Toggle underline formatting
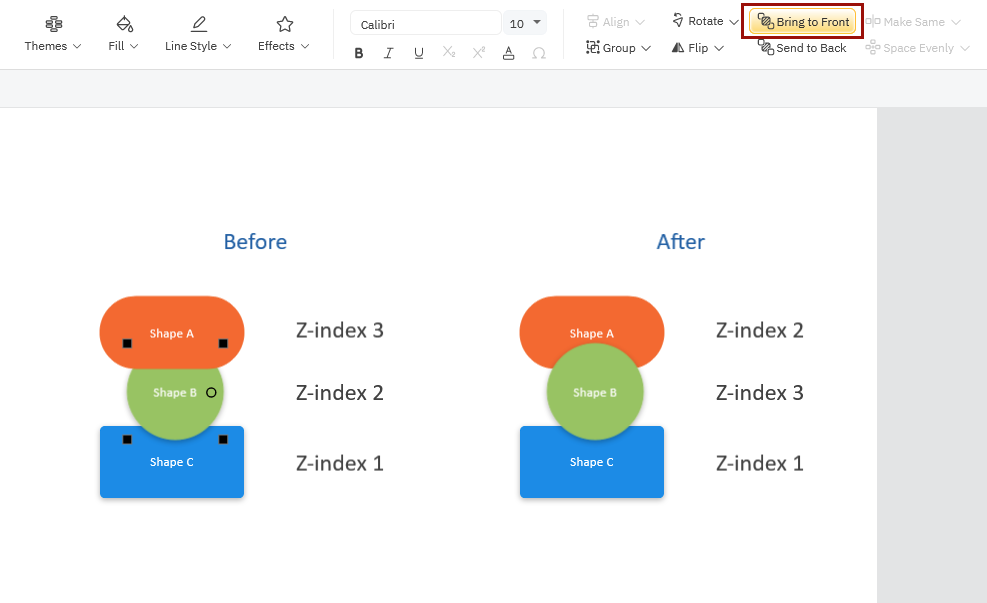Image resolution: width=987 pixels, height=603 pixels. click(419, 53)
